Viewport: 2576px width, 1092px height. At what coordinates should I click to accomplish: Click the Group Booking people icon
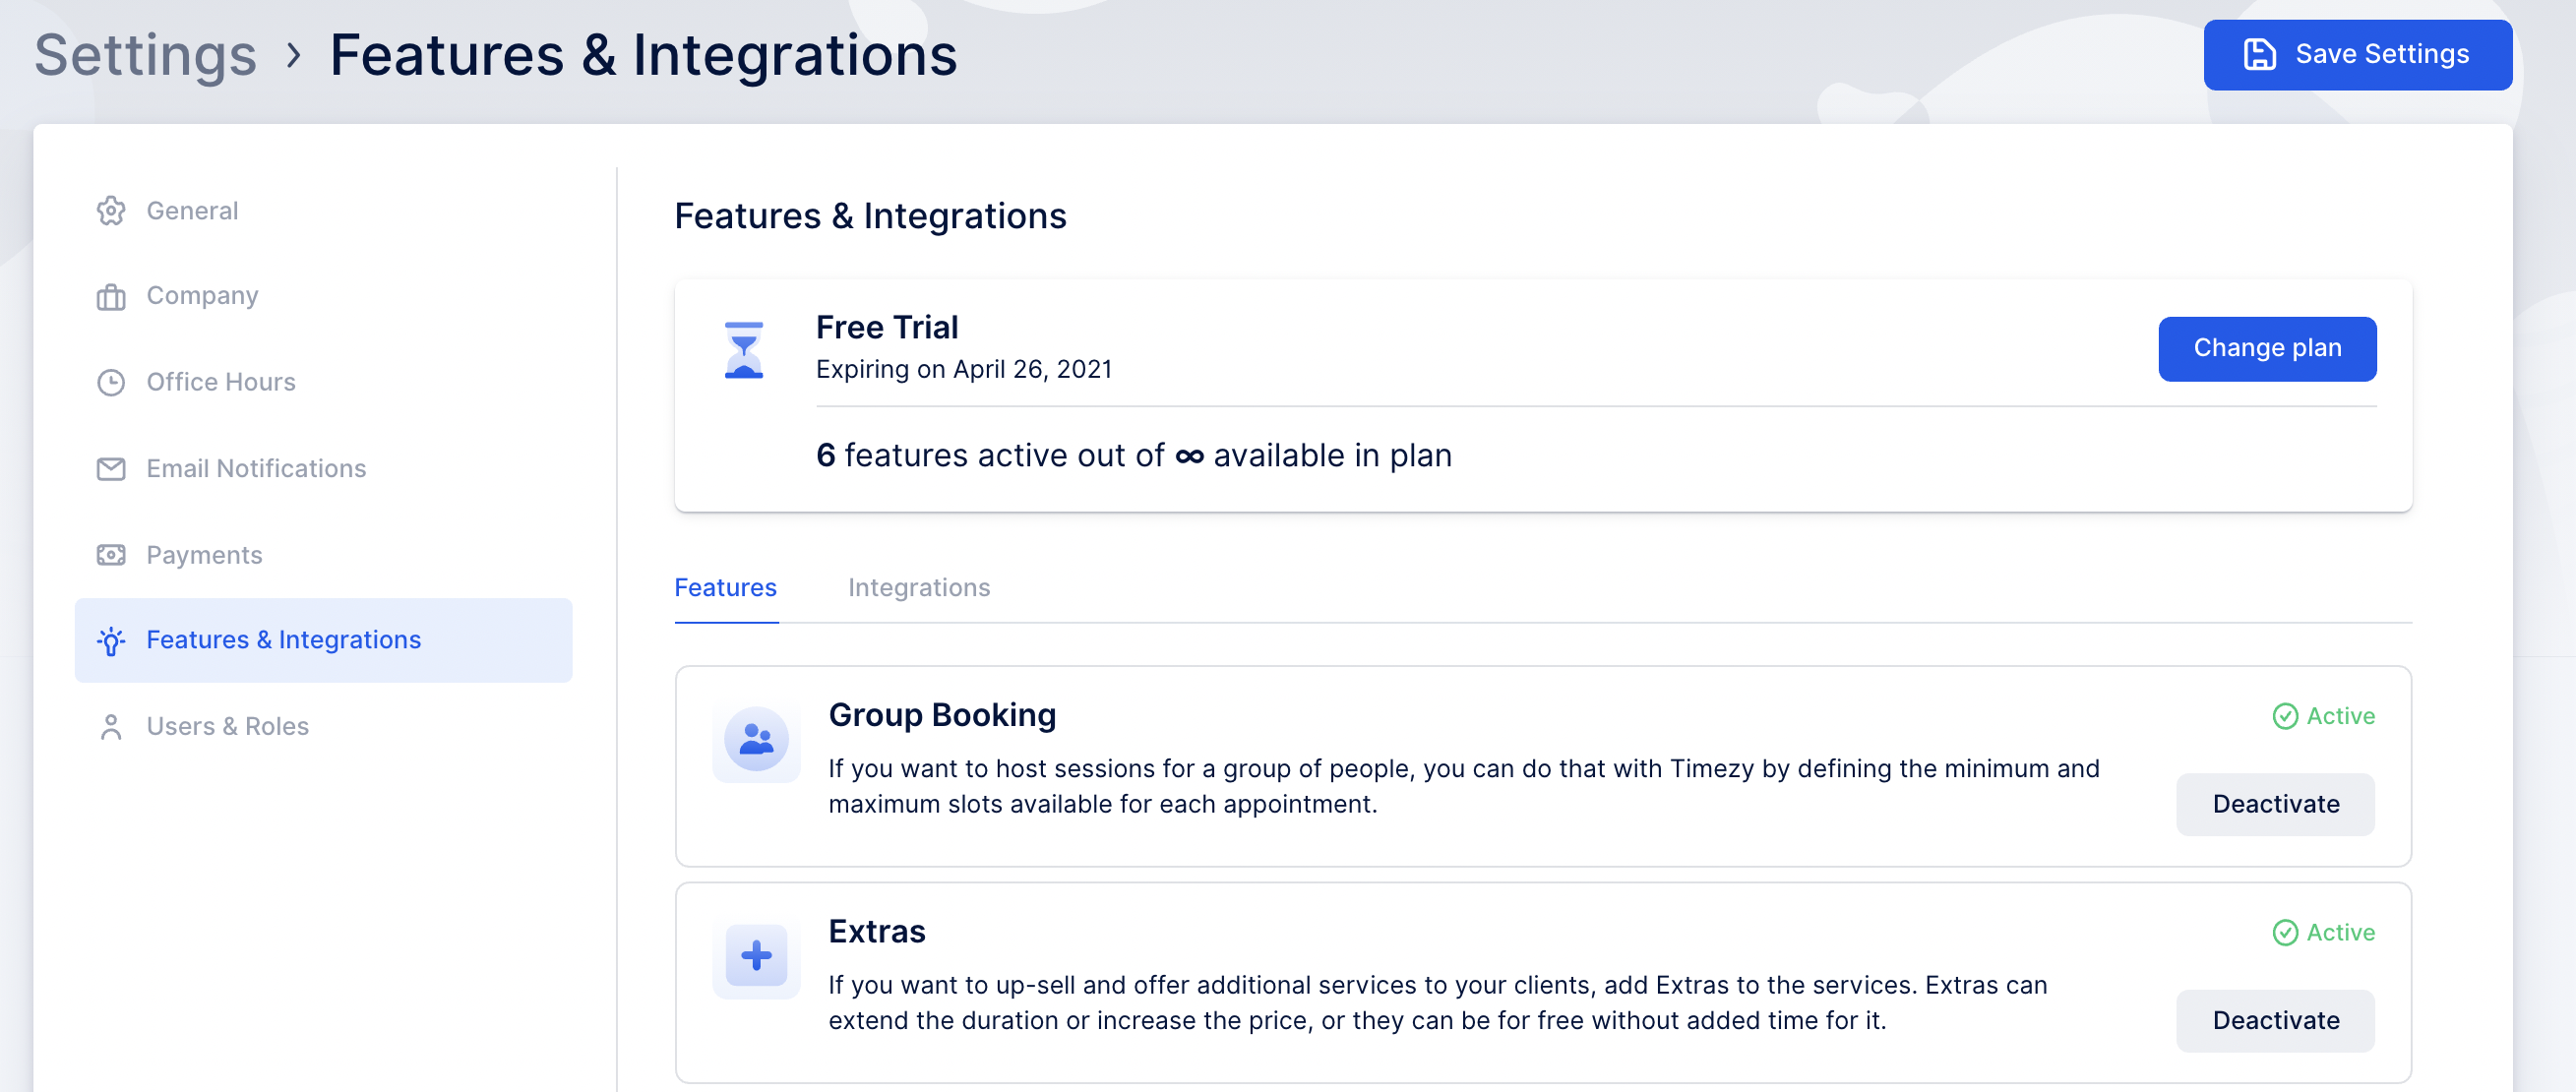pyautogui.click(x=756, y=740)
